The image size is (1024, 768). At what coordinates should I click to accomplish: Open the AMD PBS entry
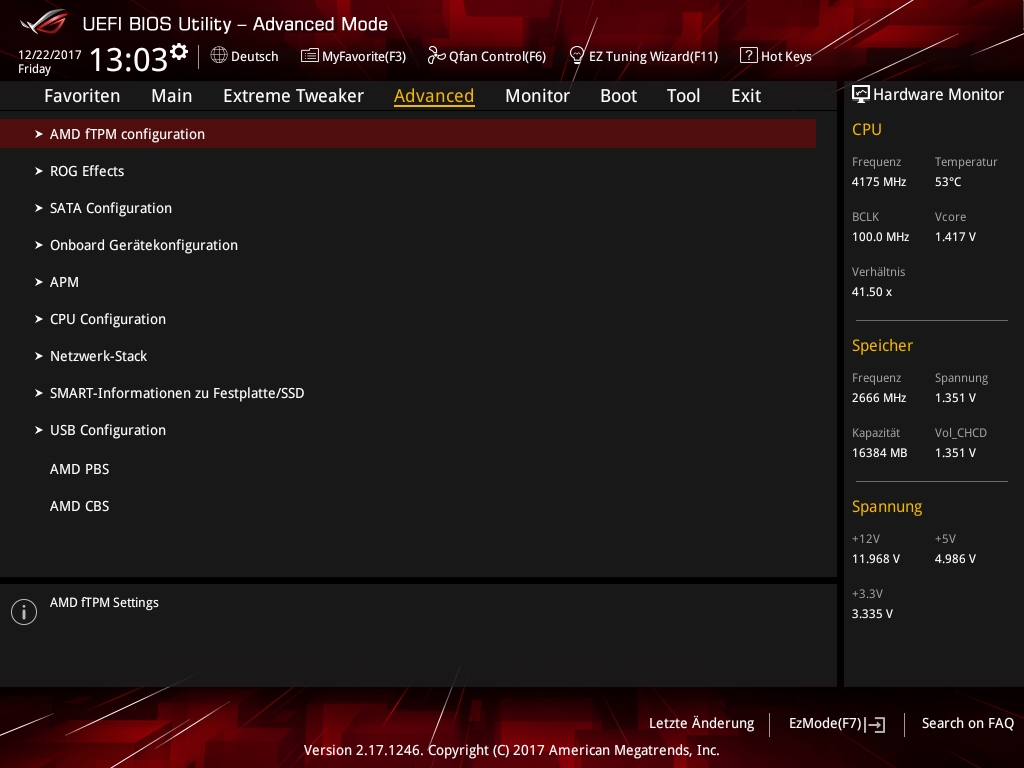(80, 469)
